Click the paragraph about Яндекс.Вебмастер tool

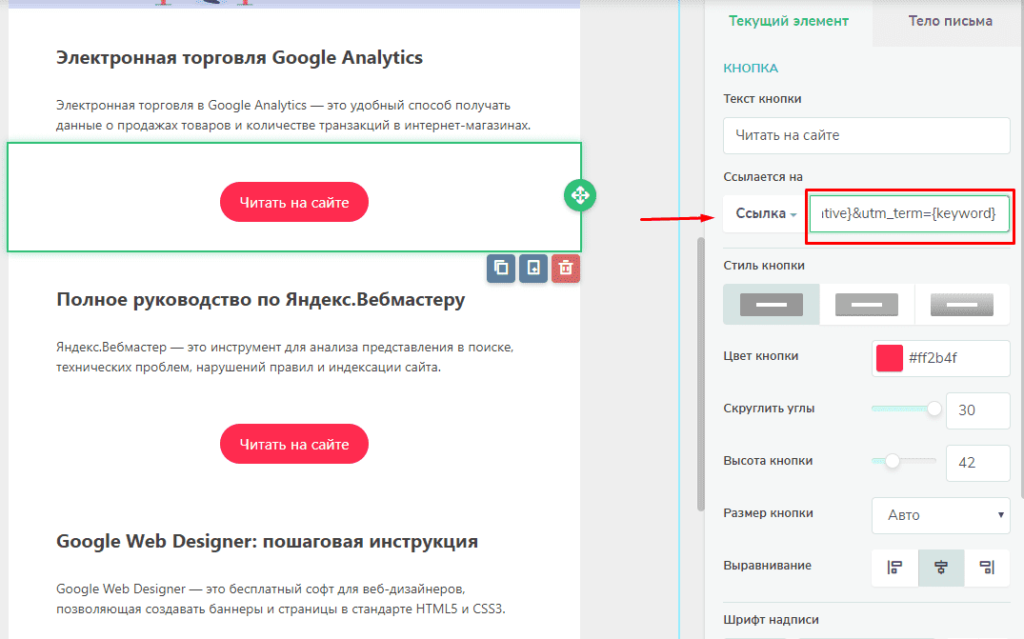click(x=285, y=357)
